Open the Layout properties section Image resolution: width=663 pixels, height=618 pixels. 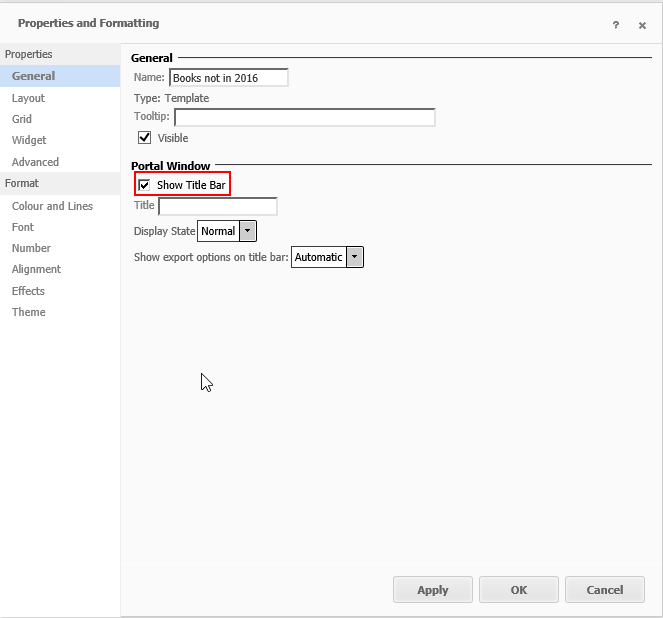28,98
